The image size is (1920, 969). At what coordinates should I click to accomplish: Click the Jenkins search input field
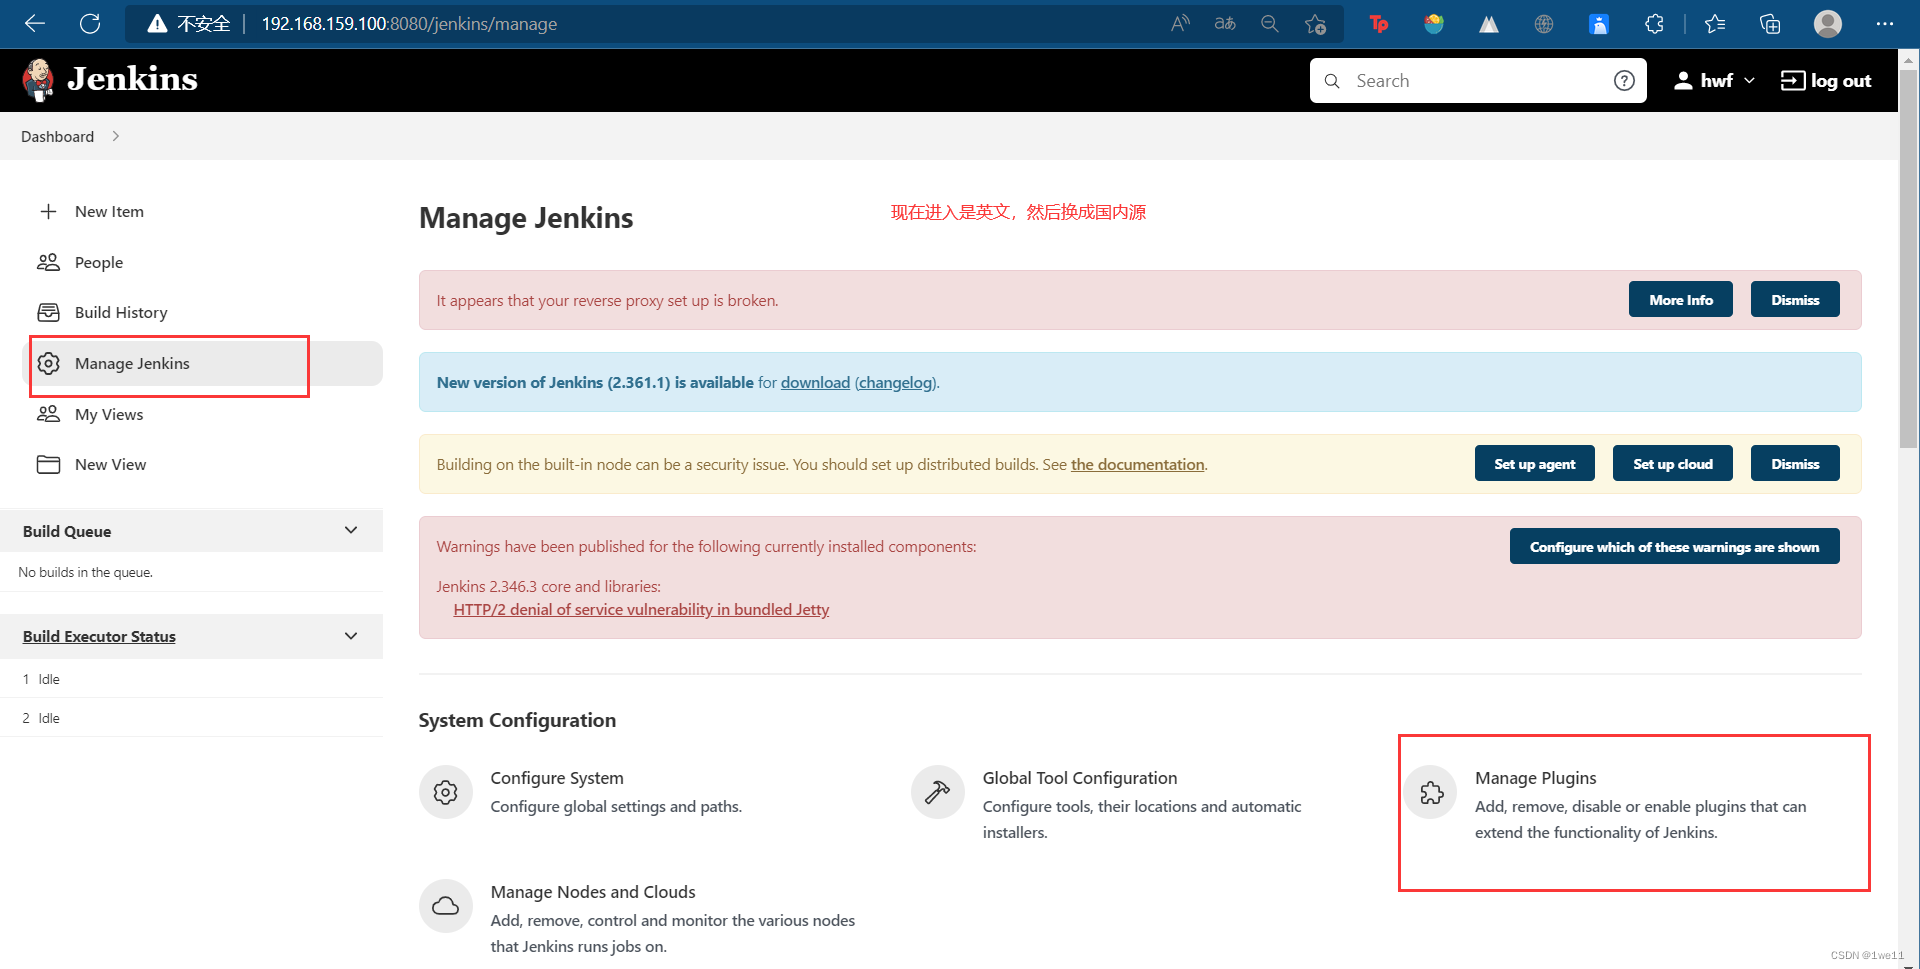1478,81
